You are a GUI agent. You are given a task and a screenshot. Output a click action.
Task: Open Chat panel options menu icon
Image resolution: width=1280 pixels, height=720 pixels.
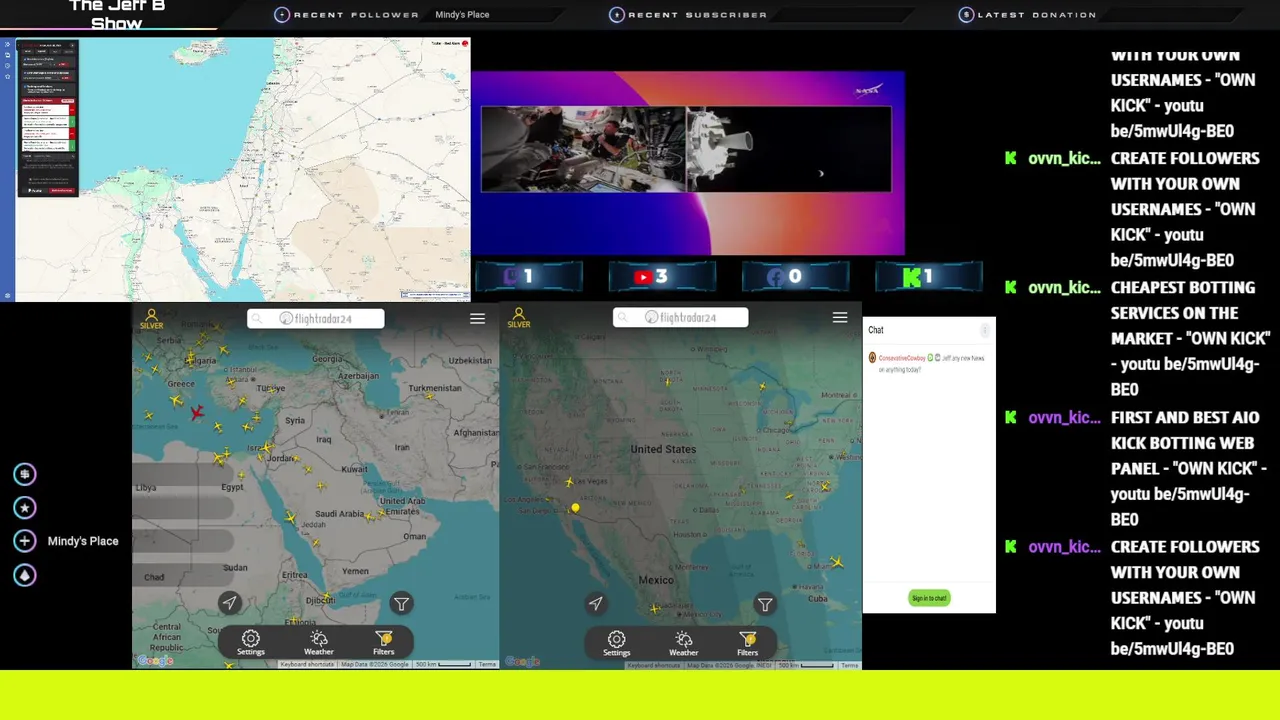click(x=985, y=330)
